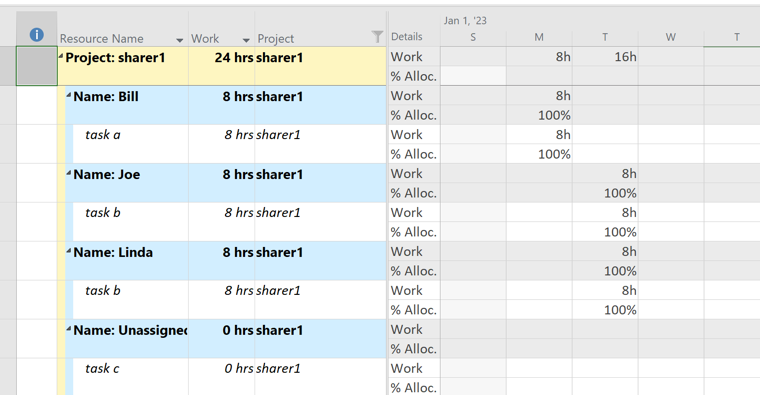Click the 16h Tuesday work cell for sharer1

[605, 57]
